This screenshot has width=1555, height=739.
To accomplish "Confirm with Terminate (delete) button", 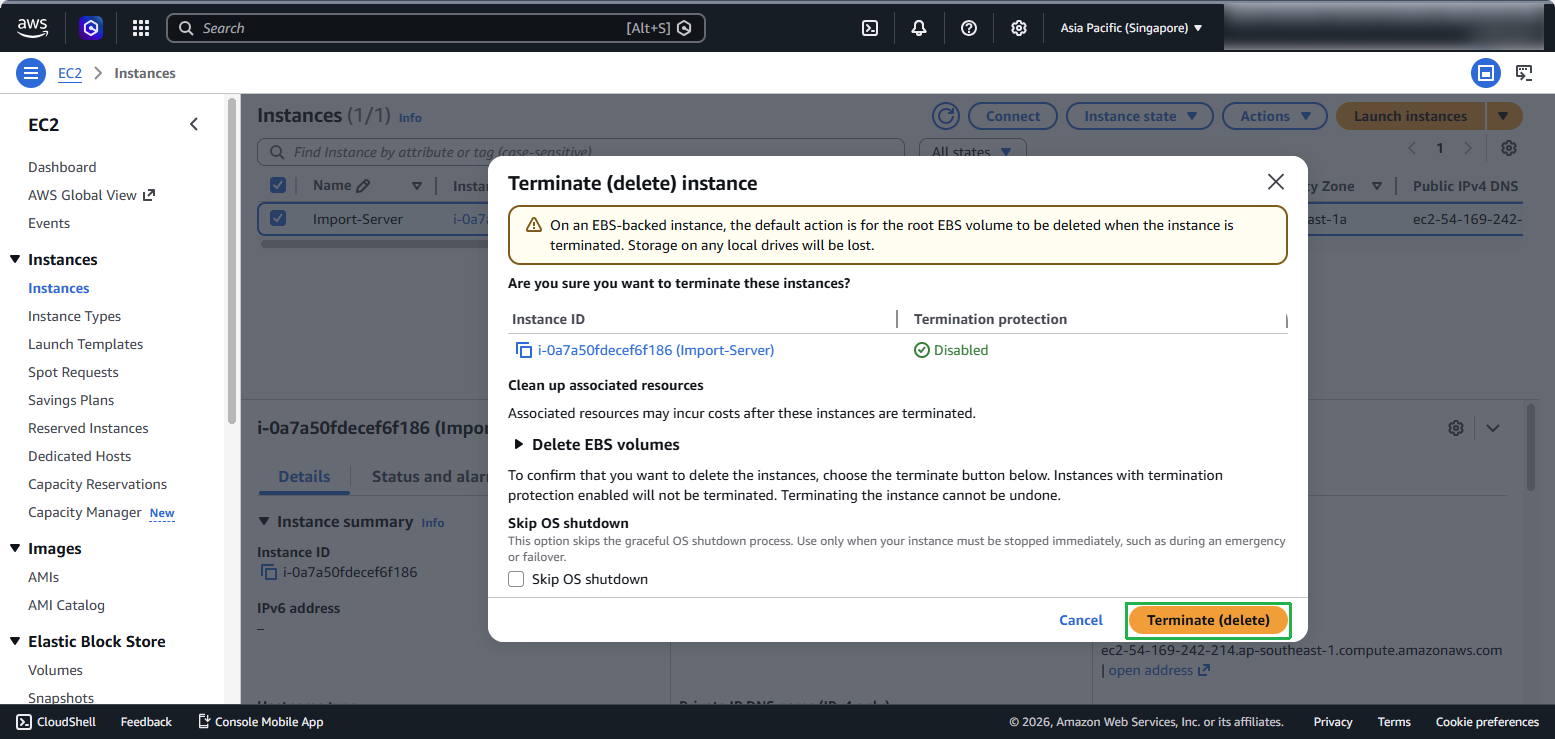I will tap(1208, 620).
